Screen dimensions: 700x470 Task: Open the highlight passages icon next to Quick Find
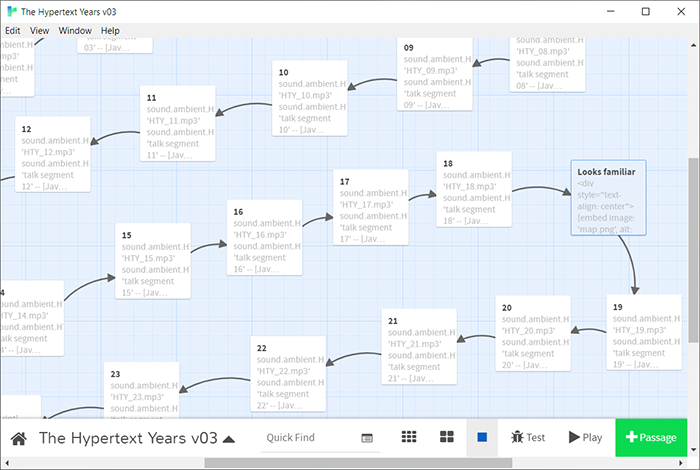click(x=367, y=438)
